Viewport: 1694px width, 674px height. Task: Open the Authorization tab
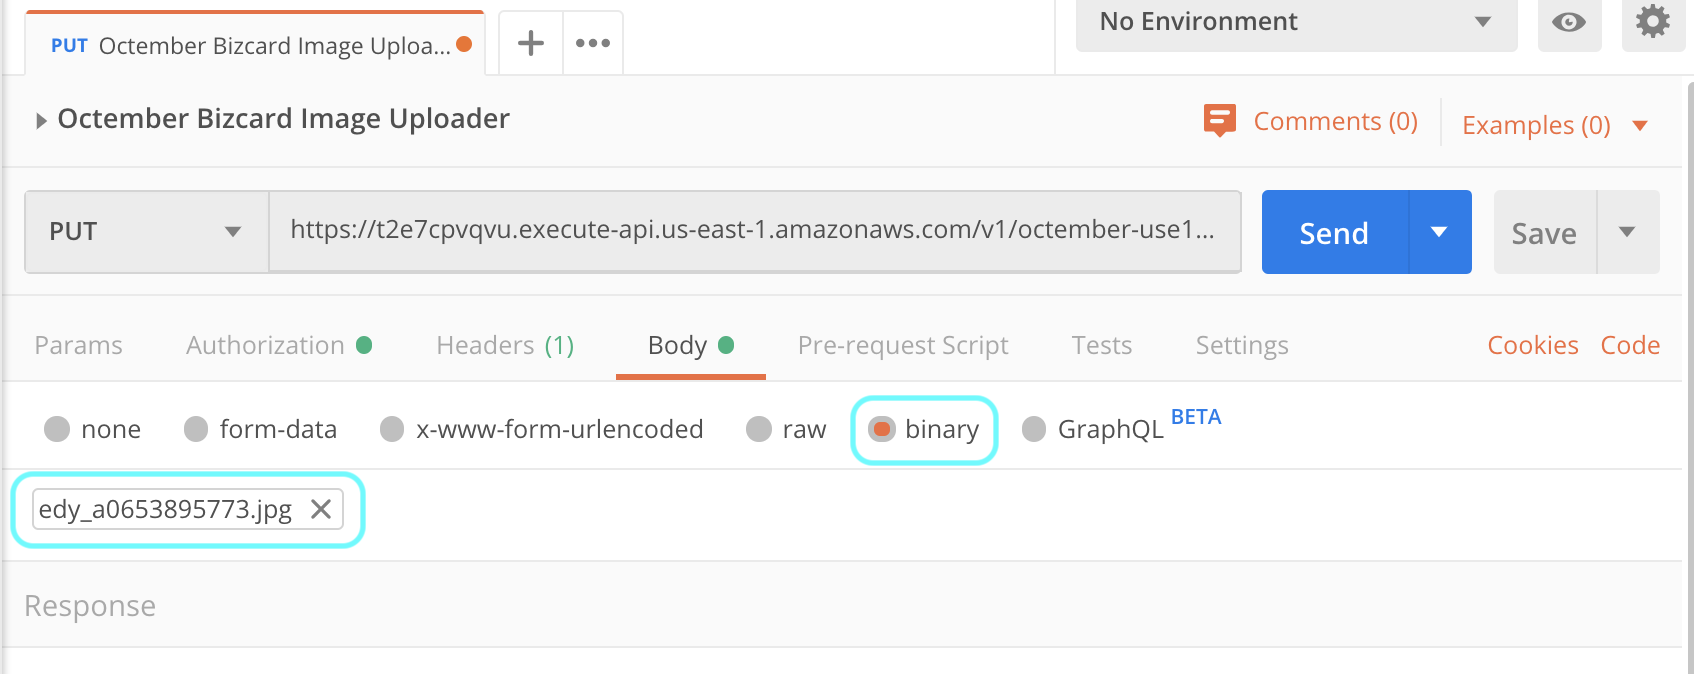click(x=266, y=345)
